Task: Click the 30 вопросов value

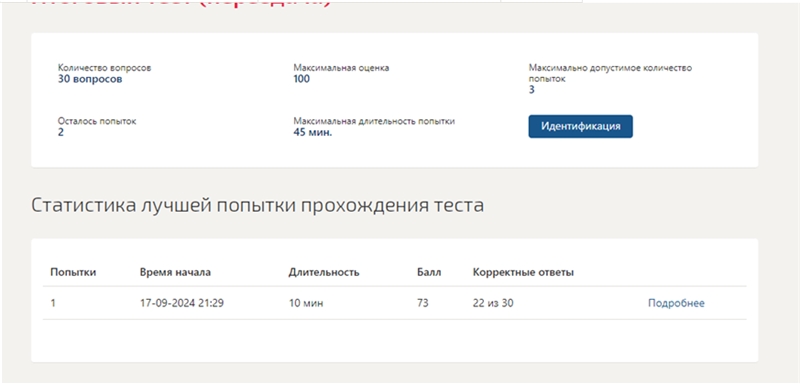Action: (90, 79)
